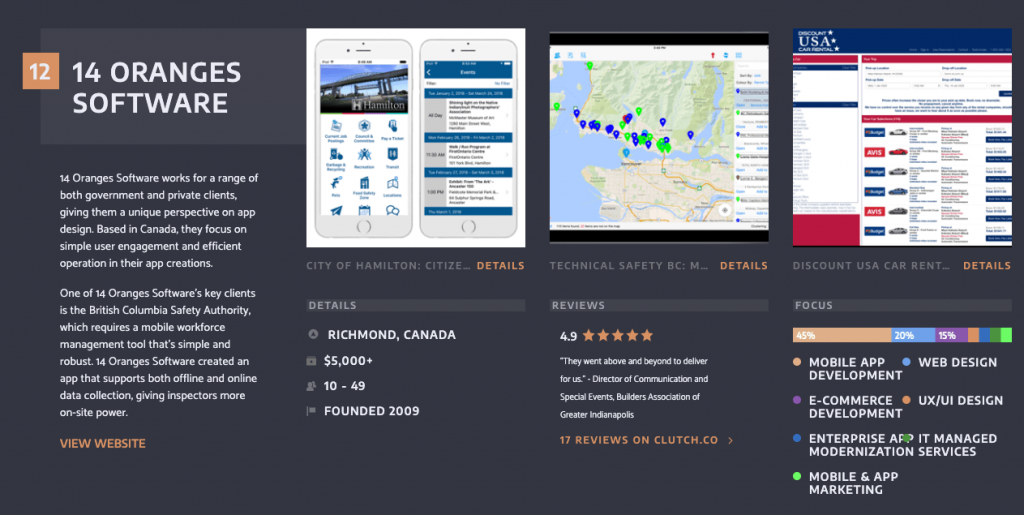
Task: Click the E-Commerce Development legend dot
Action: pyautogui.click(x=797, y=400)
